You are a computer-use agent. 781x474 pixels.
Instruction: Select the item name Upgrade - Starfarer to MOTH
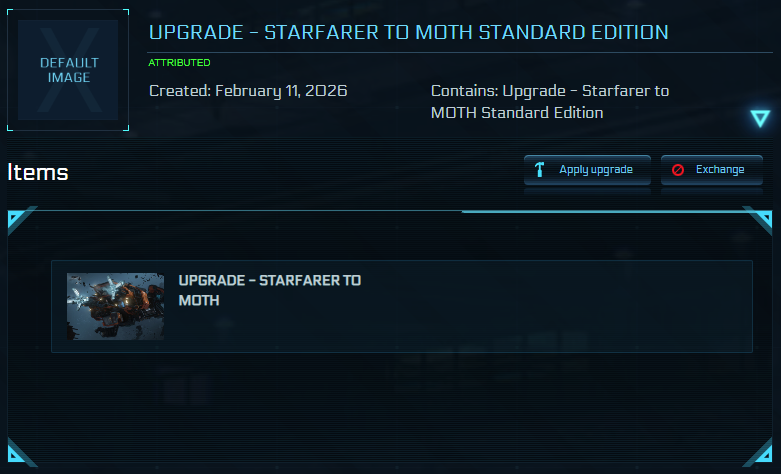(x=269, y=290)
